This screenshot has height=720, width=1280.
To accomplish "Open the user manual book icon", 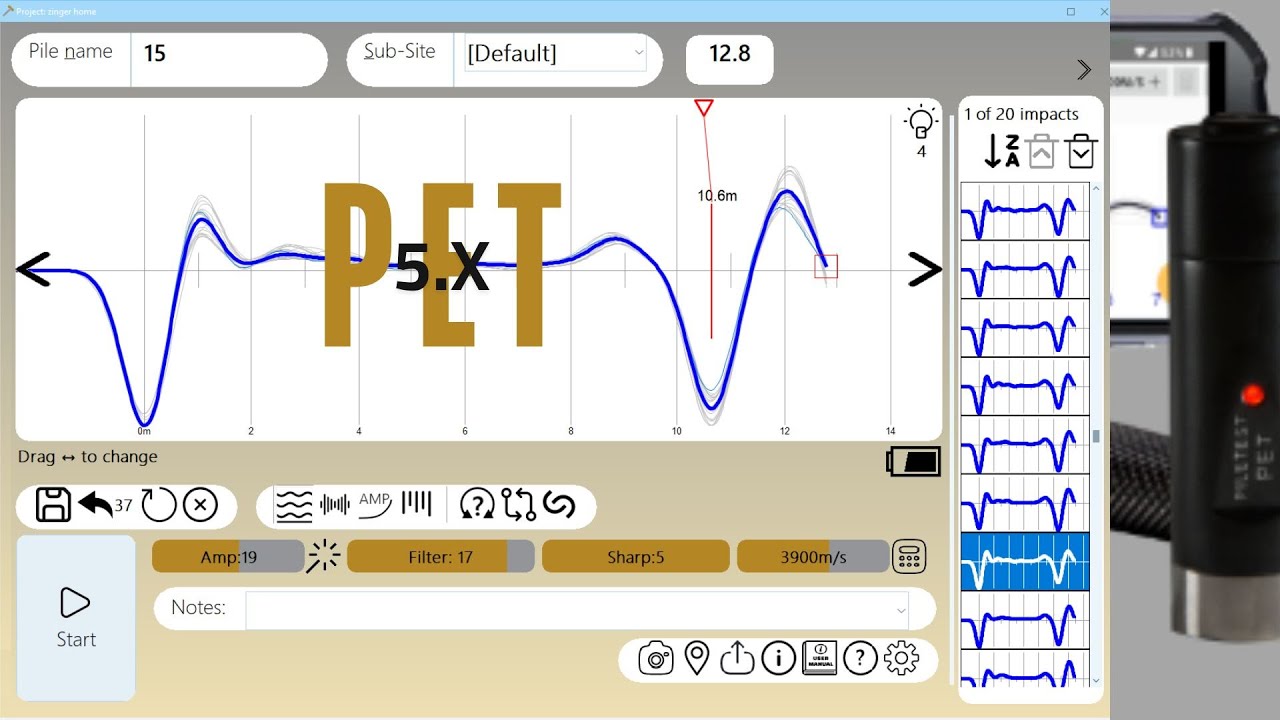I will [819, 658].
